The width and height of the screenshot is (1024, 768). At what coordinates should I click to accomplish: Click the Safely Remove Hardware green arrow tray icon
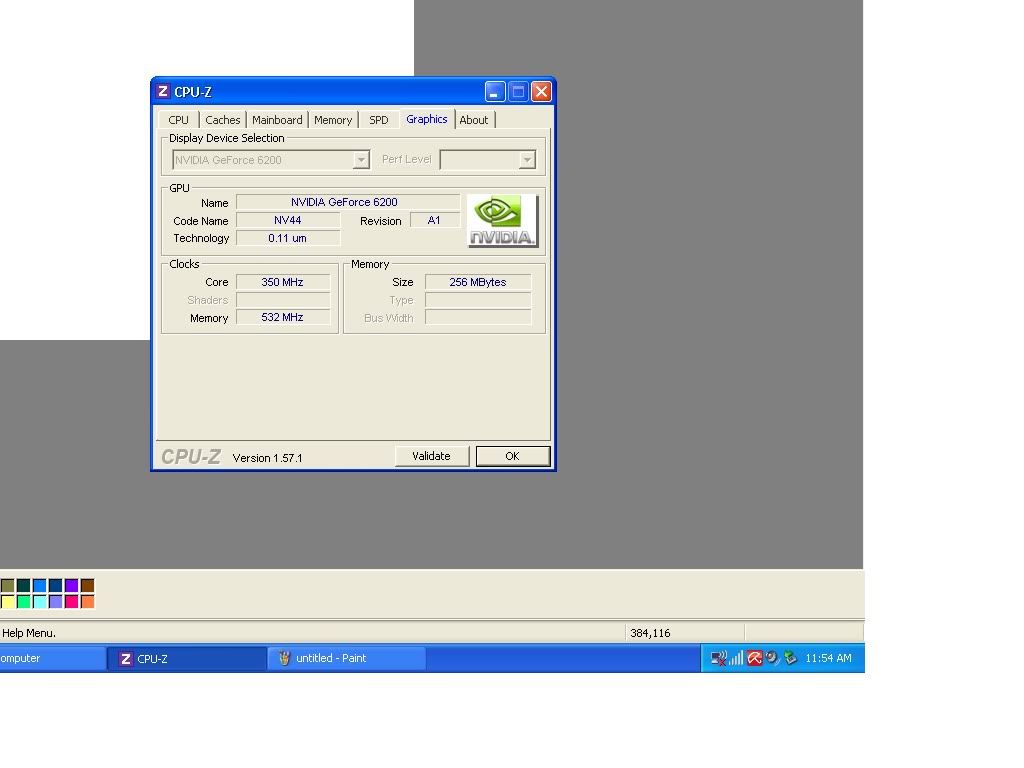790,658
